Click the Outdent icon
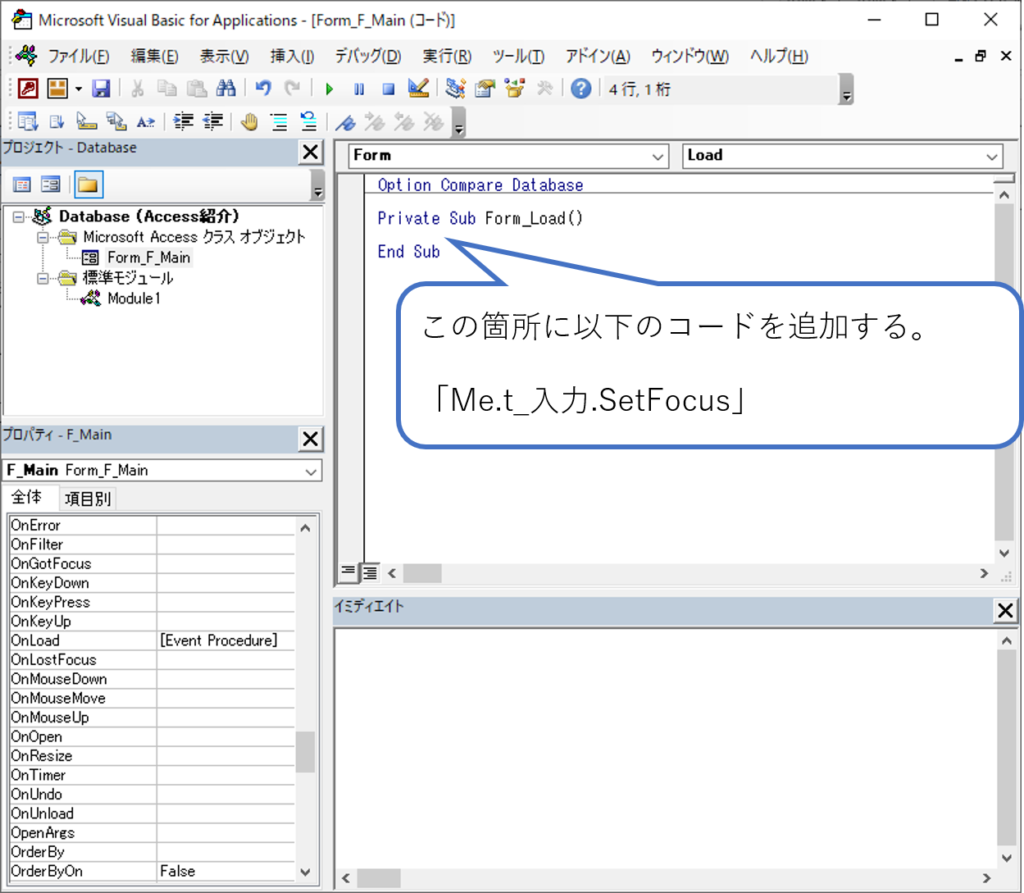The height and width of the screenshot is (893, 1024). pyautogui.click(x=213, y=122)
